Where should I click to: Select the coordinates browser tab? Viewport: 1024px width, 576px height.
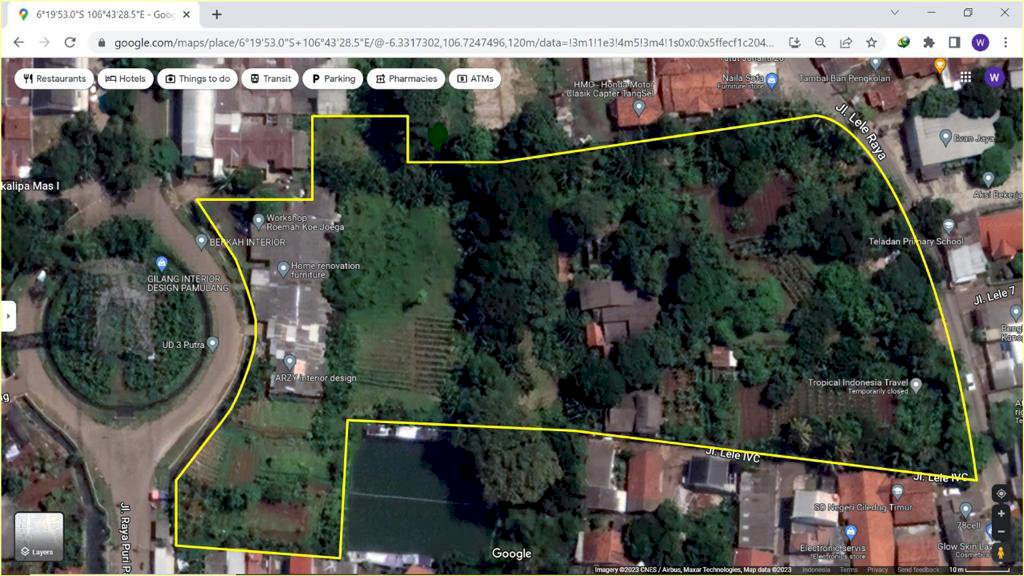coord(95,15)
